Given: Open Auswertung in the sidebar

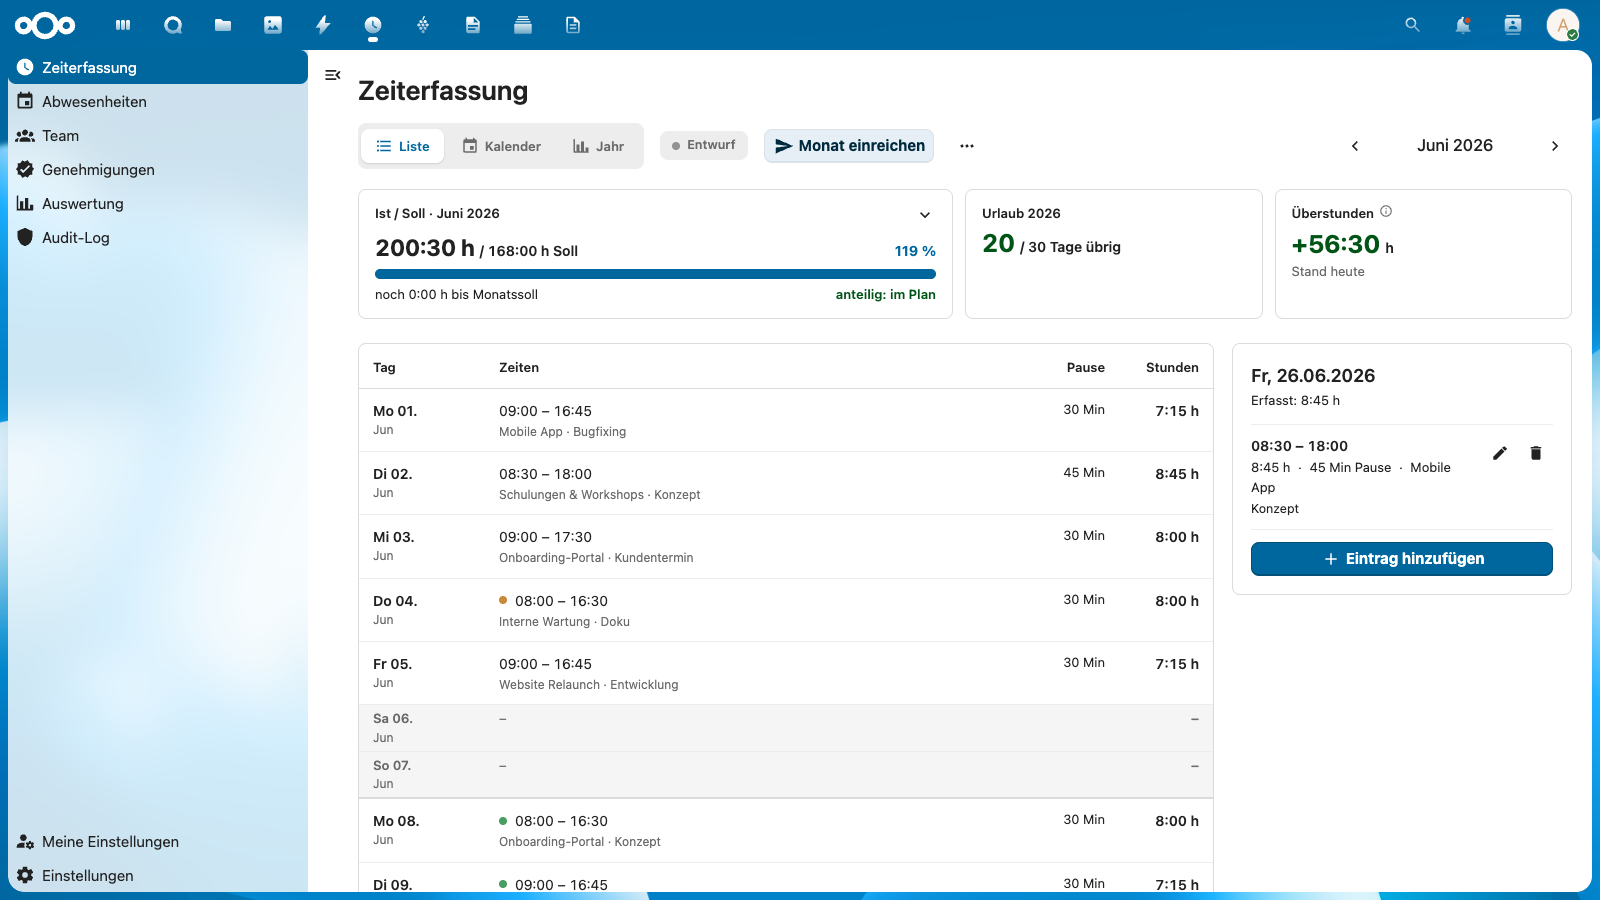Looking at the screenshot, I should click(158, 203).
